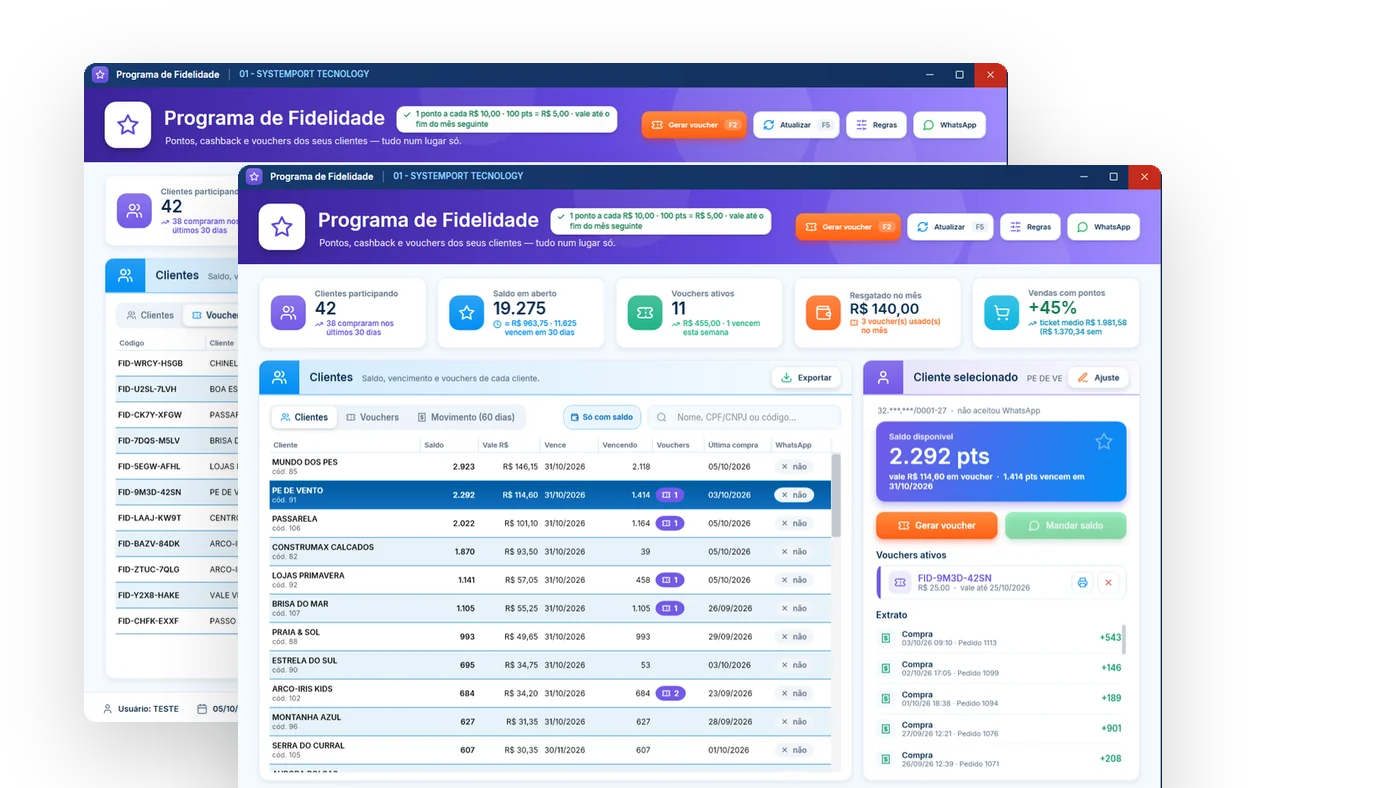Click the Clientes participando people icon in front window
The width and height of the screenshot is (1400, 788).
pyautogui.click(x=288, y=313)
